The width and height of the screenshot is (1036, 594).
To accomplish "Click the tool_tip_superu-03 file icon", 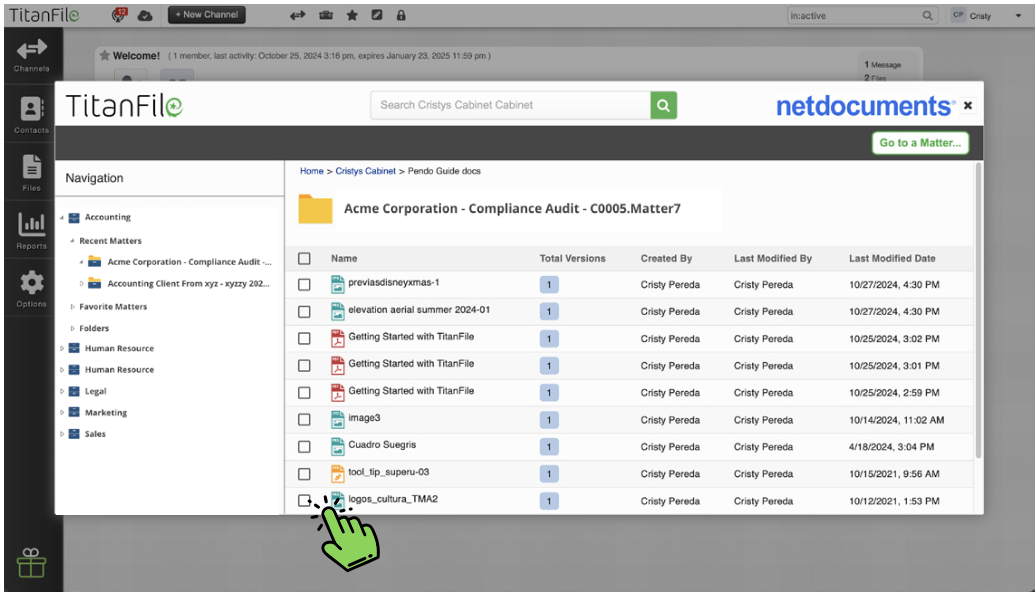I will [338, 474].
